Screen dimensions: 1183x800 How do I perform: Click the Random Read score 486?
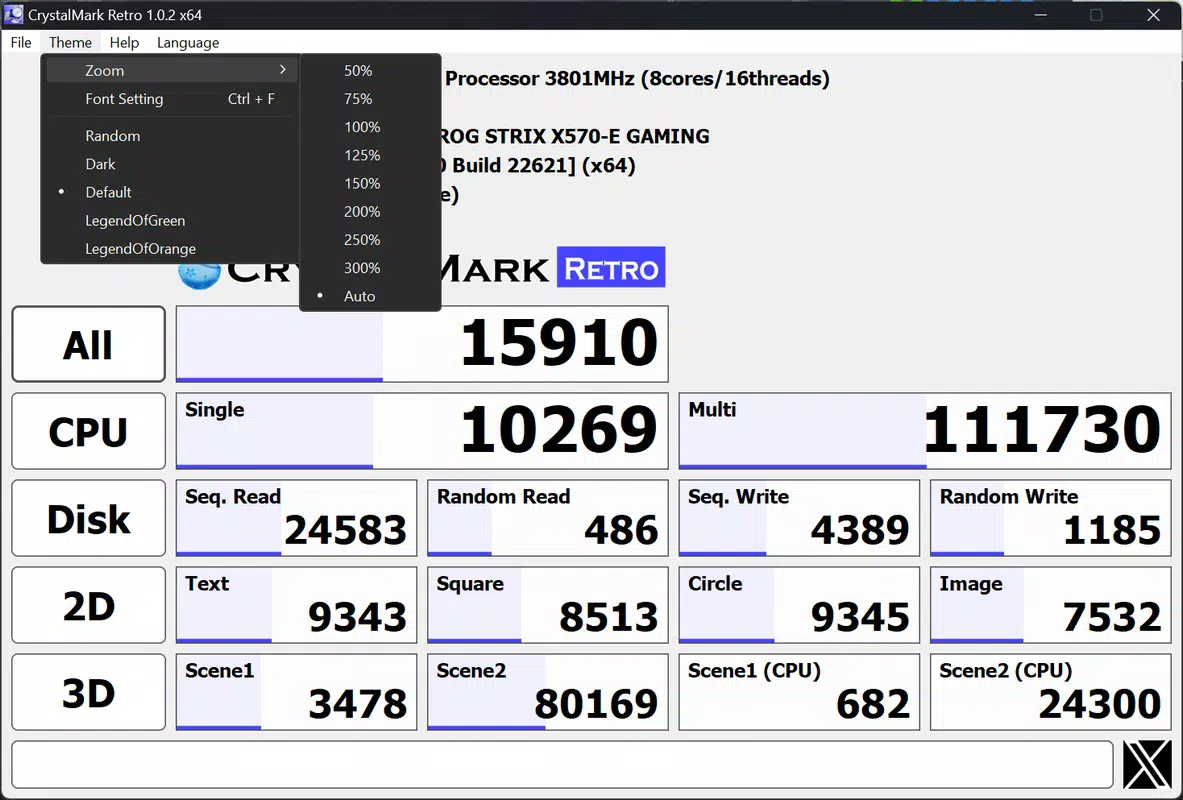548,518
